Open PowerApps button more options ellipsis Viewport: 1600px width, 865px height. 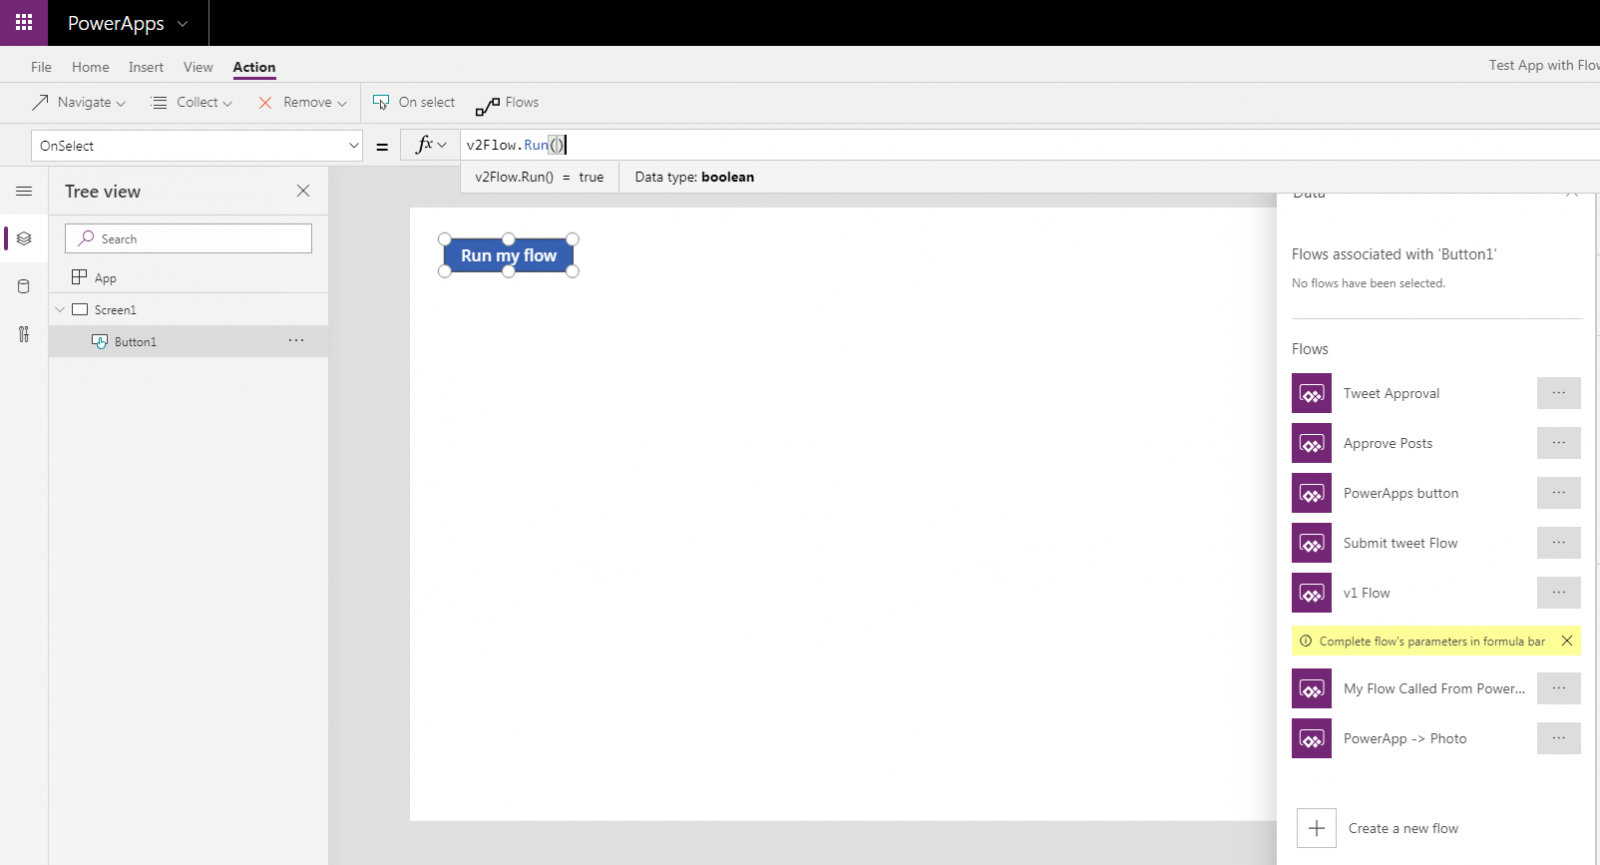[1558, 493]
